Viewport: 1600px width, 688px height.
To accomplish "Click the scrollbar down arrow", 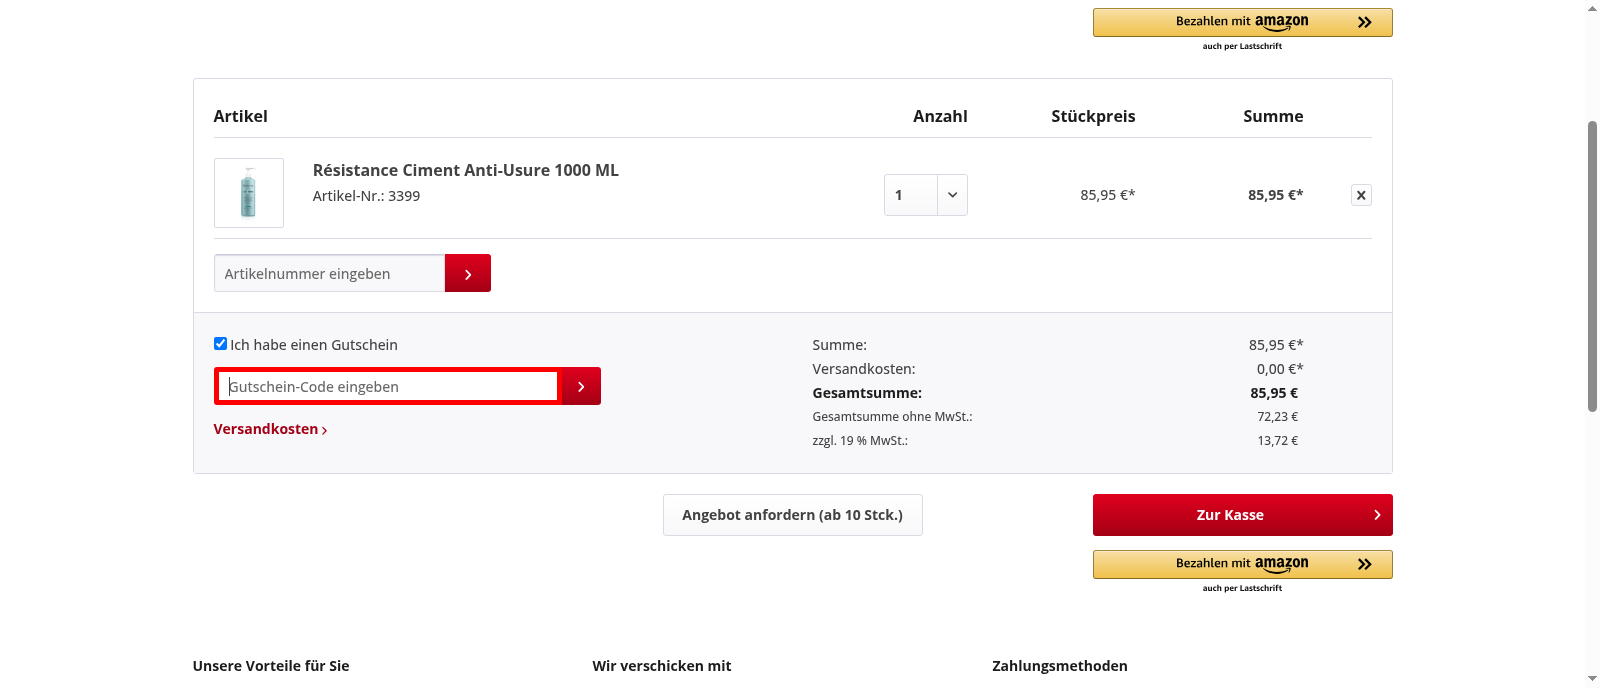I will 1592,679.
